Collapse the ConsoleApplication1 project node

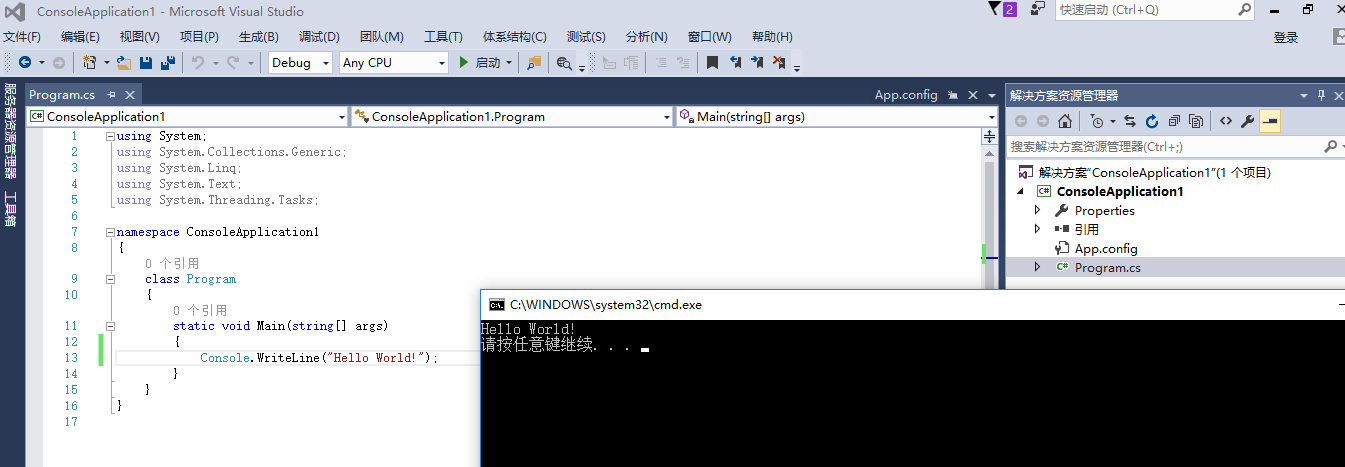pyautogui.click(x=1021, y=191)
